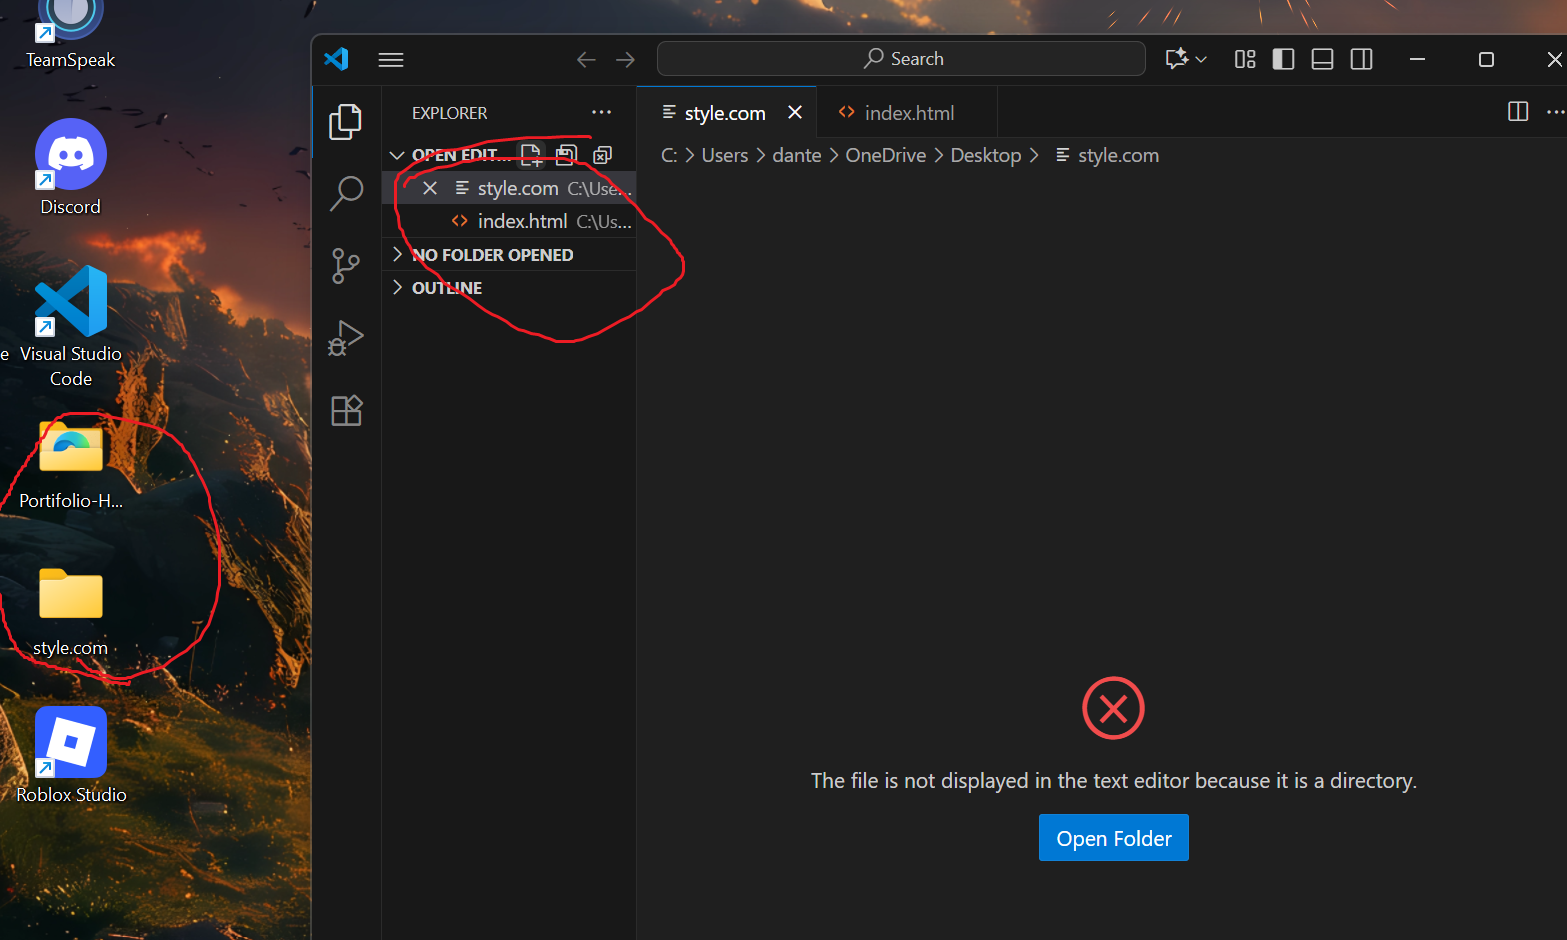This screenshot has width=1567, height=940.
Task: Expand the Outline section
Action: point(509,288)
